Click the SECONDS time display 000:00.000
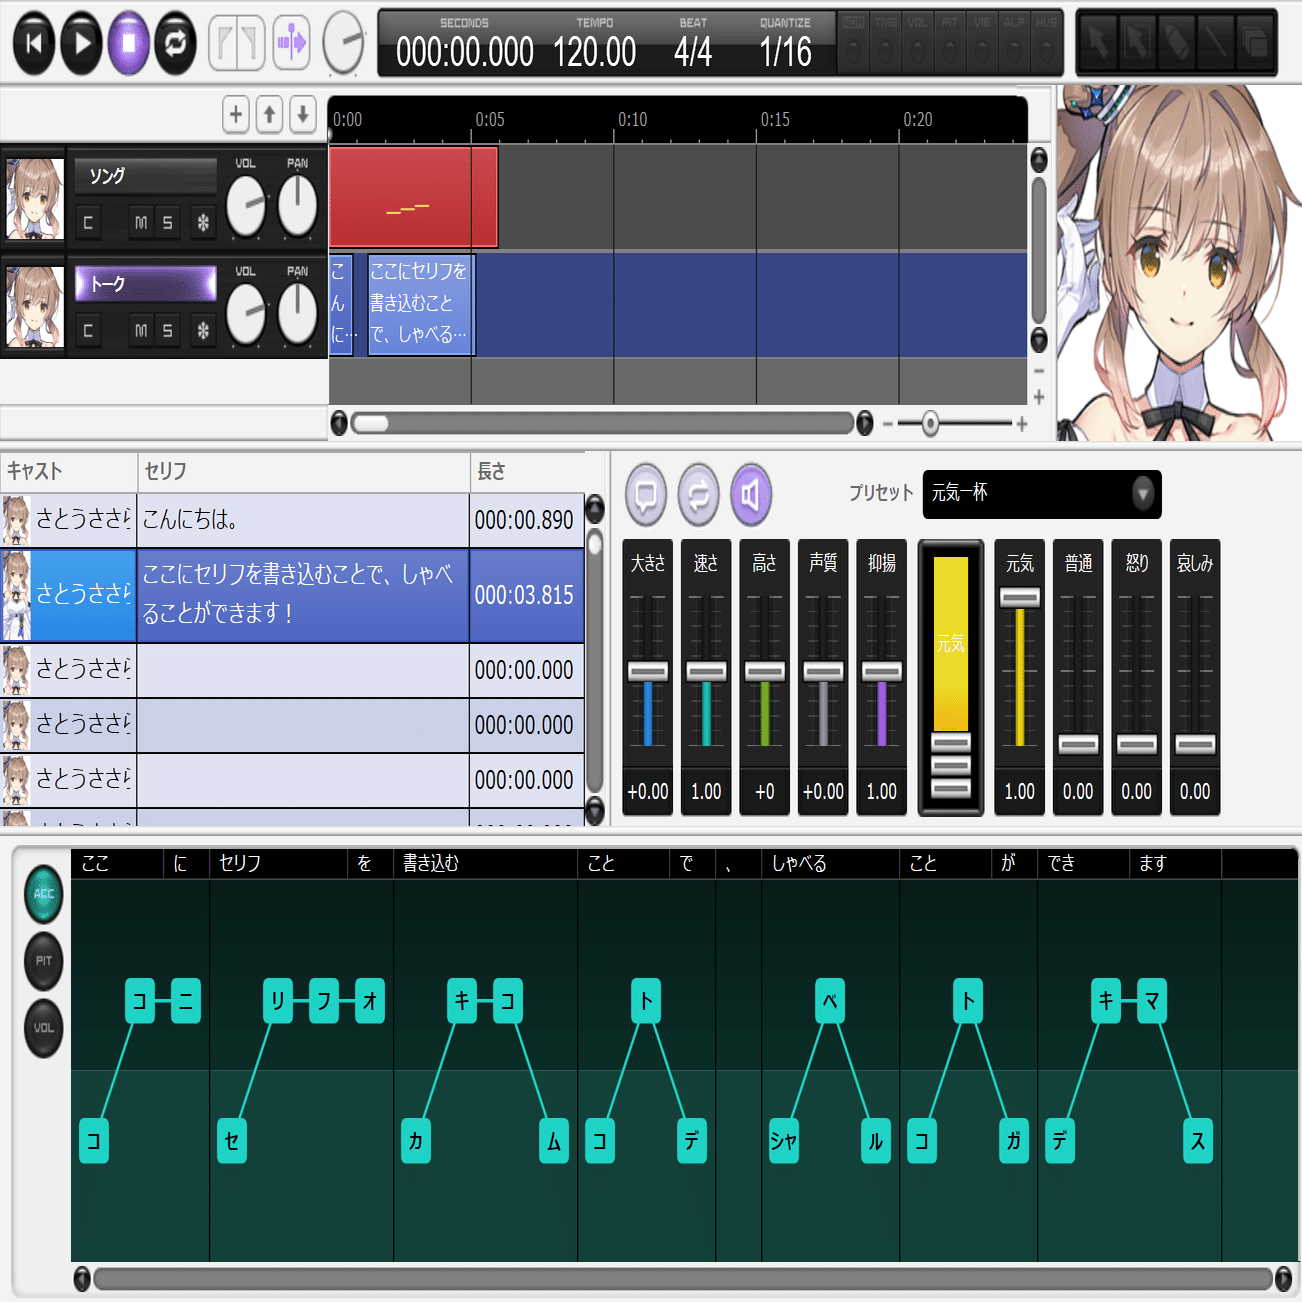Viewport: 1302px width, 1302px height. (x=465, y=52)
